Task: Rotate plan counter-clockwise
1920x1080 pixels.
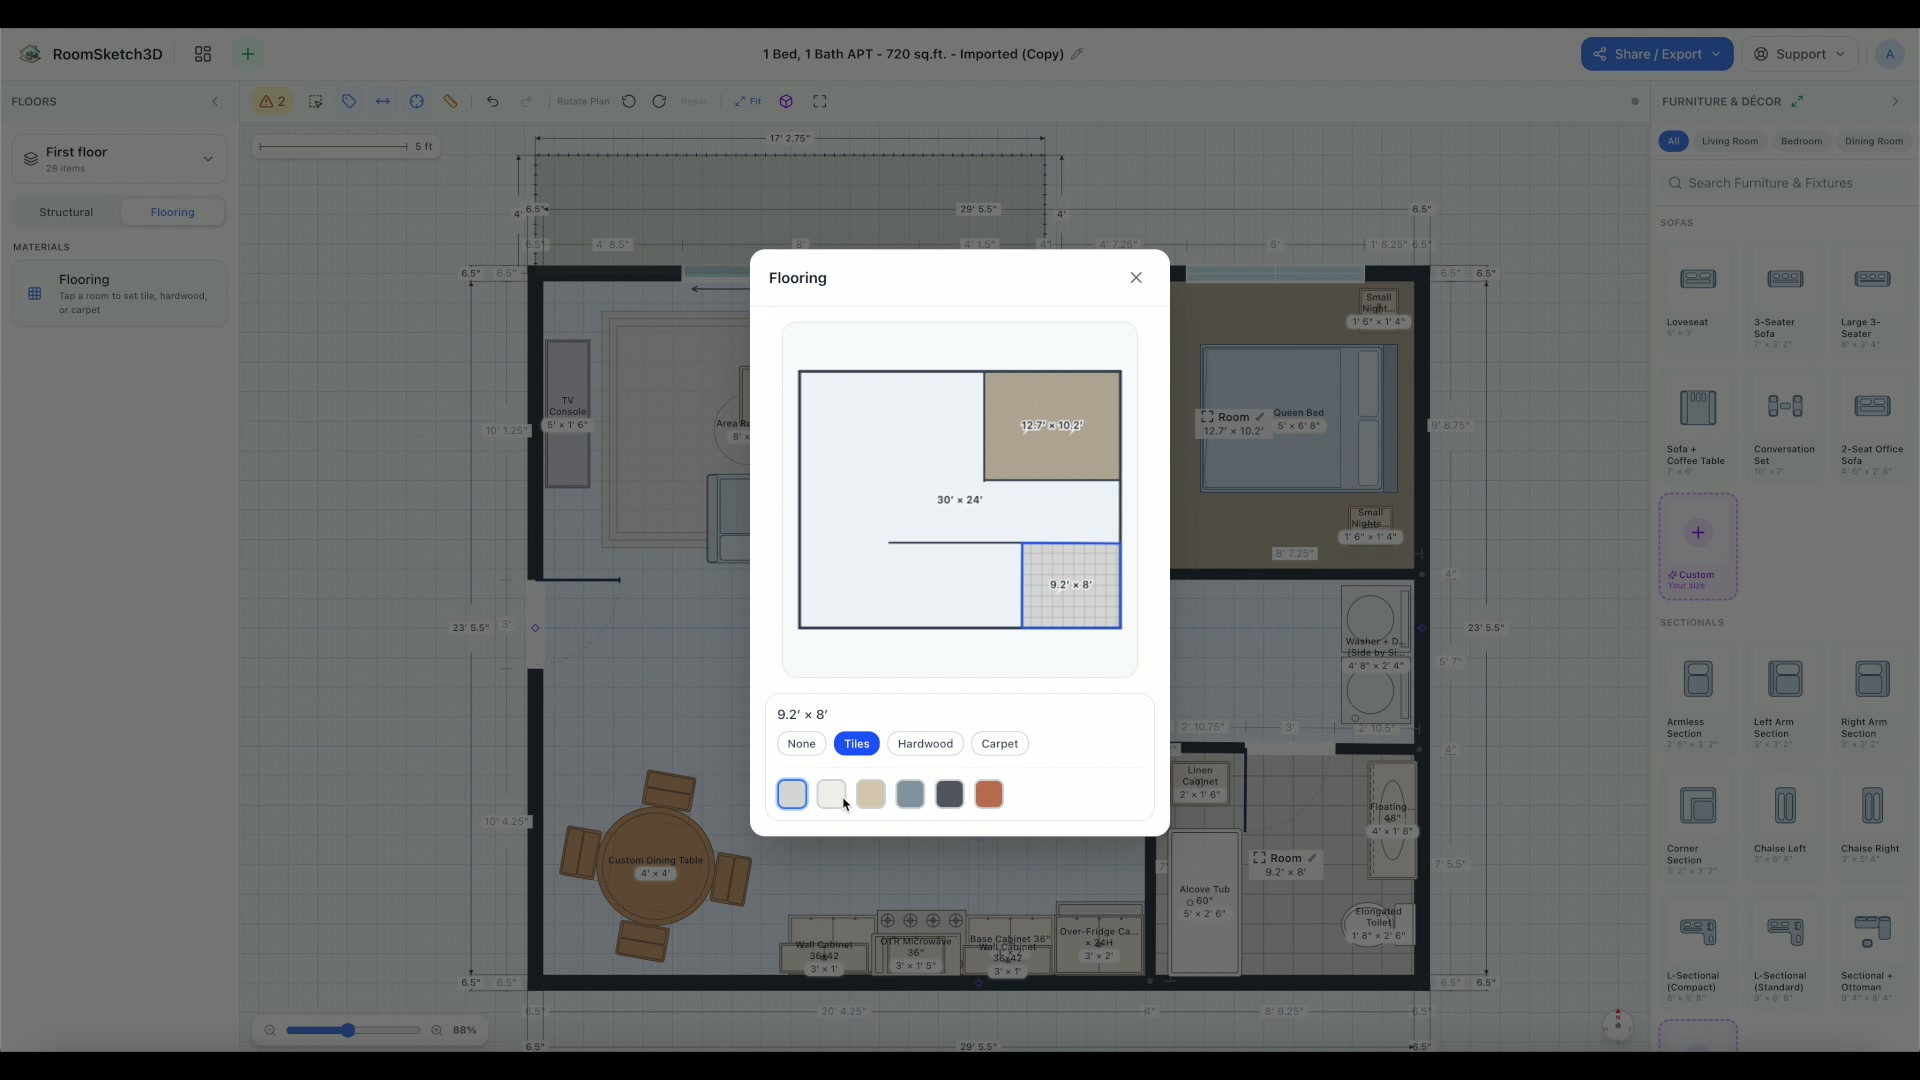Action: 629,101
